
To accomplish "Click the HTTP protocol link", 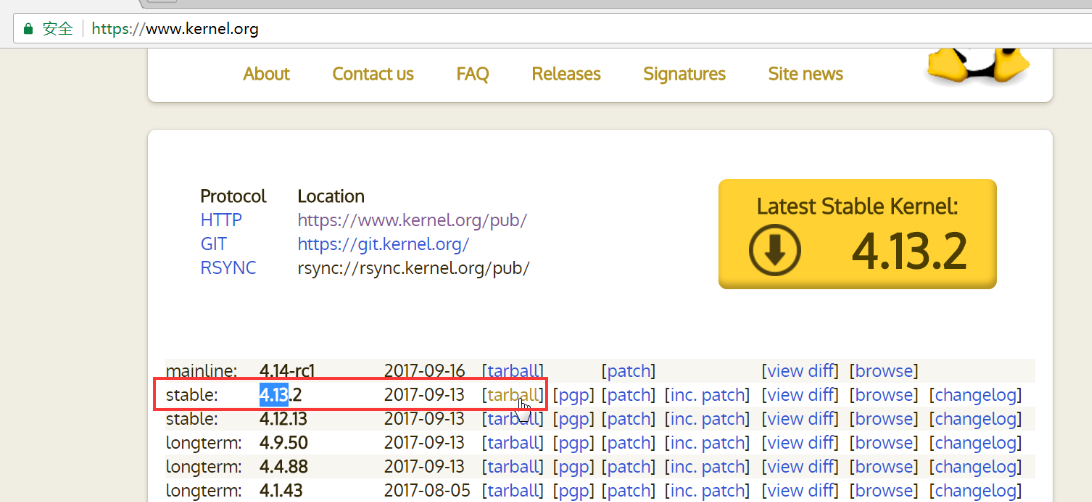I will pos(221,220).
